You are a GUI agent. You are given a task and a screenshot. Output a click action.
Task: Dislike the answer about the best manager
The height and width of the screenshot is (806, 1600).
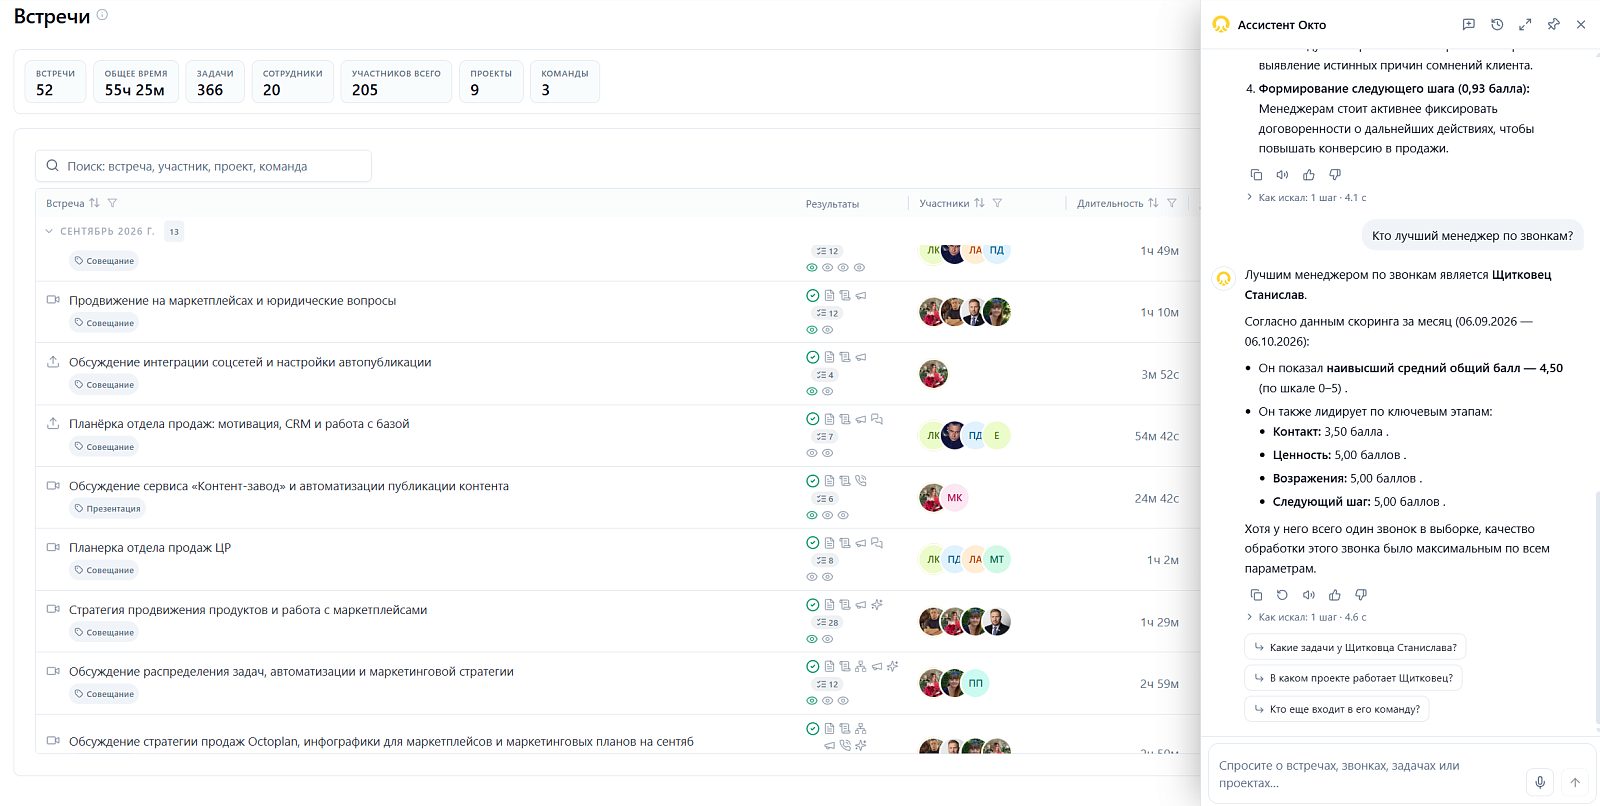1360,595
